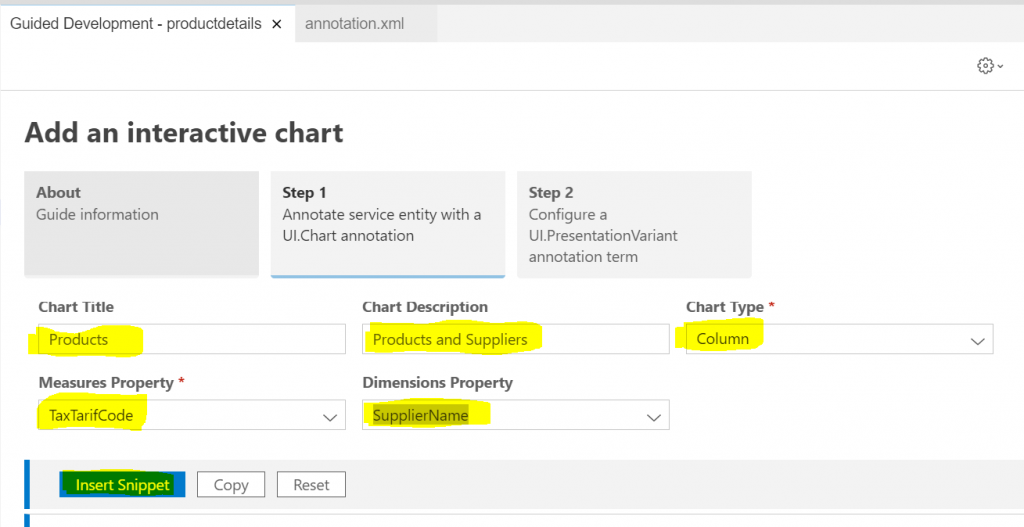Click the Copy button
Viewport: 1024px width, 527px height.
pos(231,485)
